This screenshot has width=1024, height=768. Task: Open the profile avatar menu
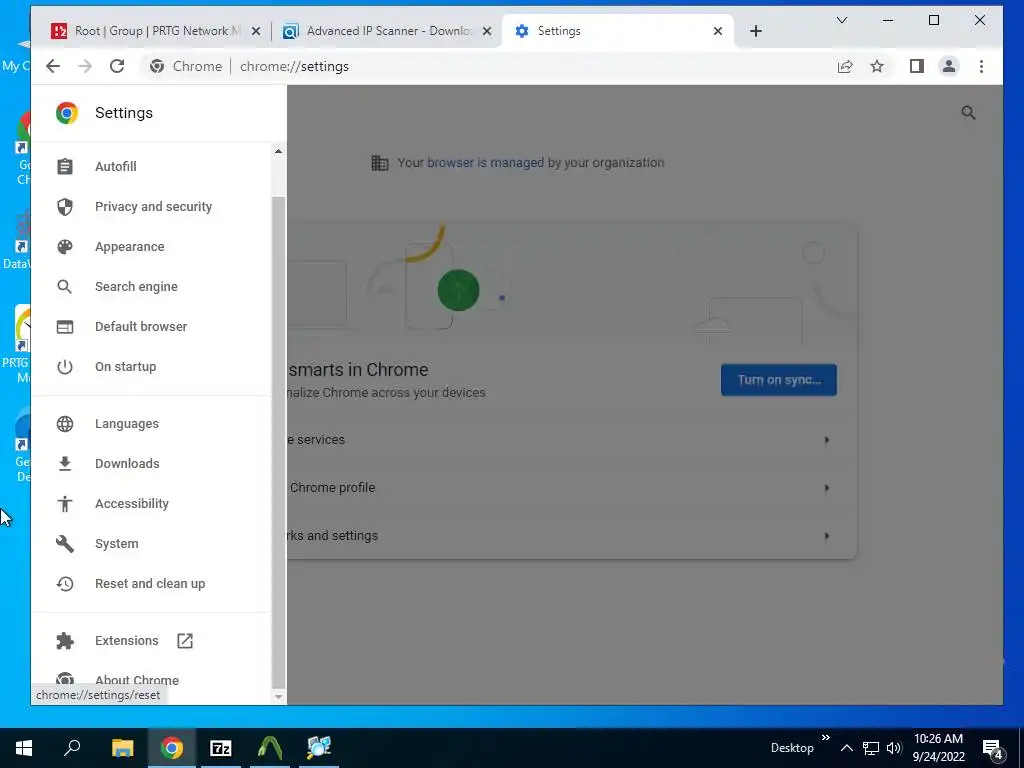(x=949, y=67)
